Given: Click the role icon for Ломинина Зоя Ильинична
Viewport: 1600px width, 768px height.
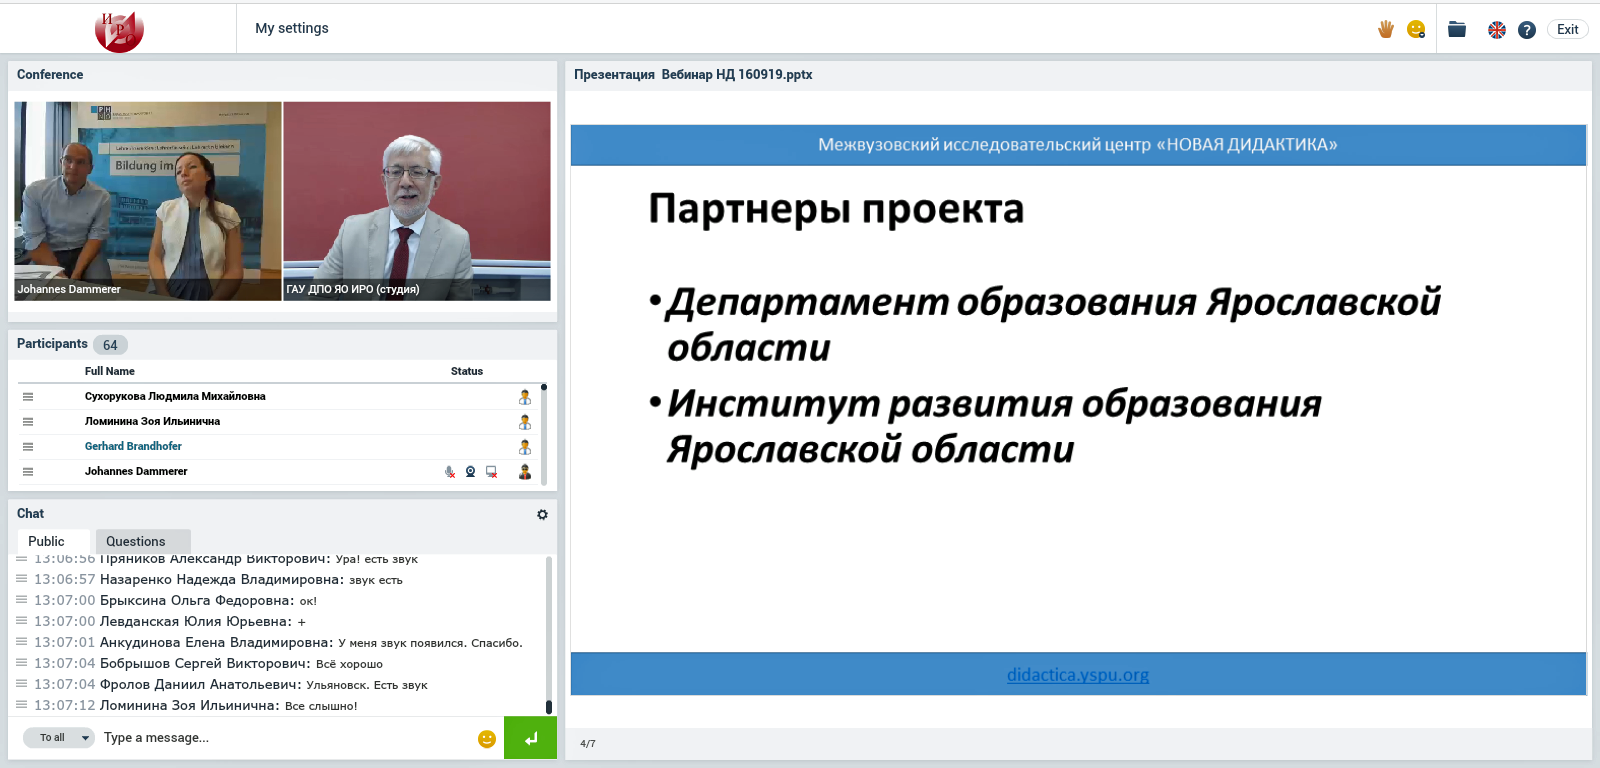Looking at the screenshot, I should [x=525, y=422].
